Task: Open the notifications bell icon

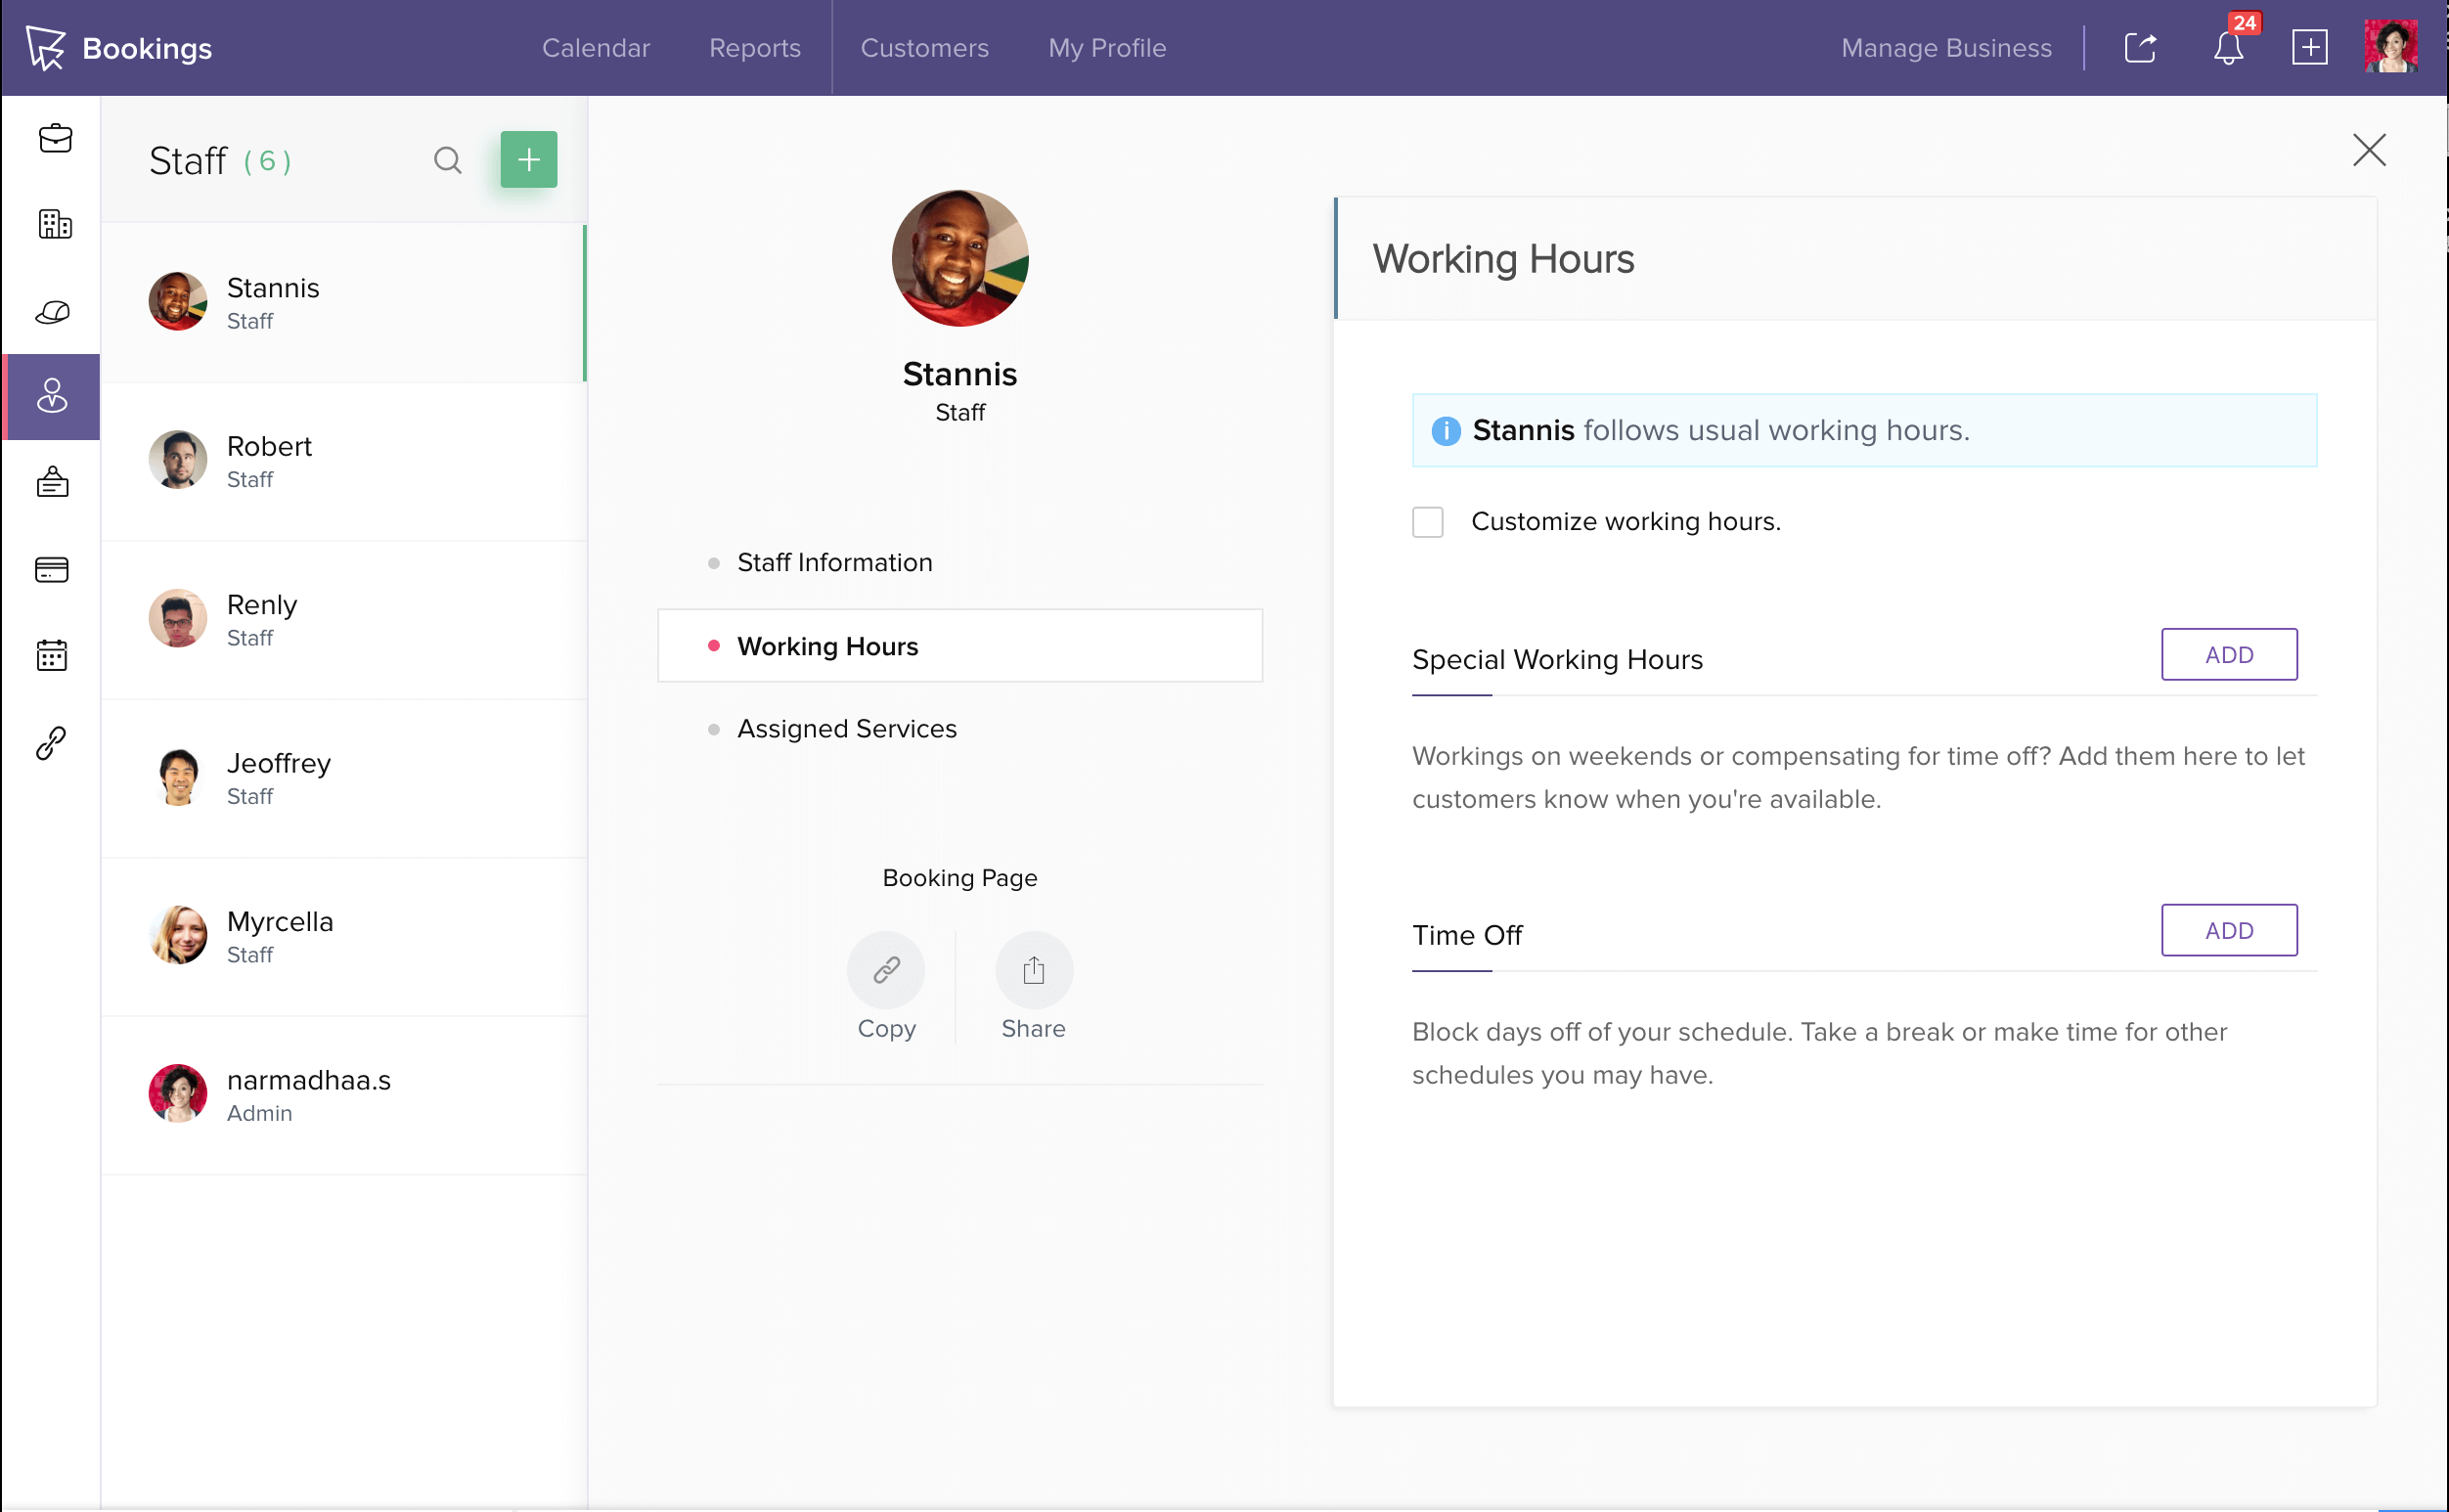Action: click(x=2227, y=48)
